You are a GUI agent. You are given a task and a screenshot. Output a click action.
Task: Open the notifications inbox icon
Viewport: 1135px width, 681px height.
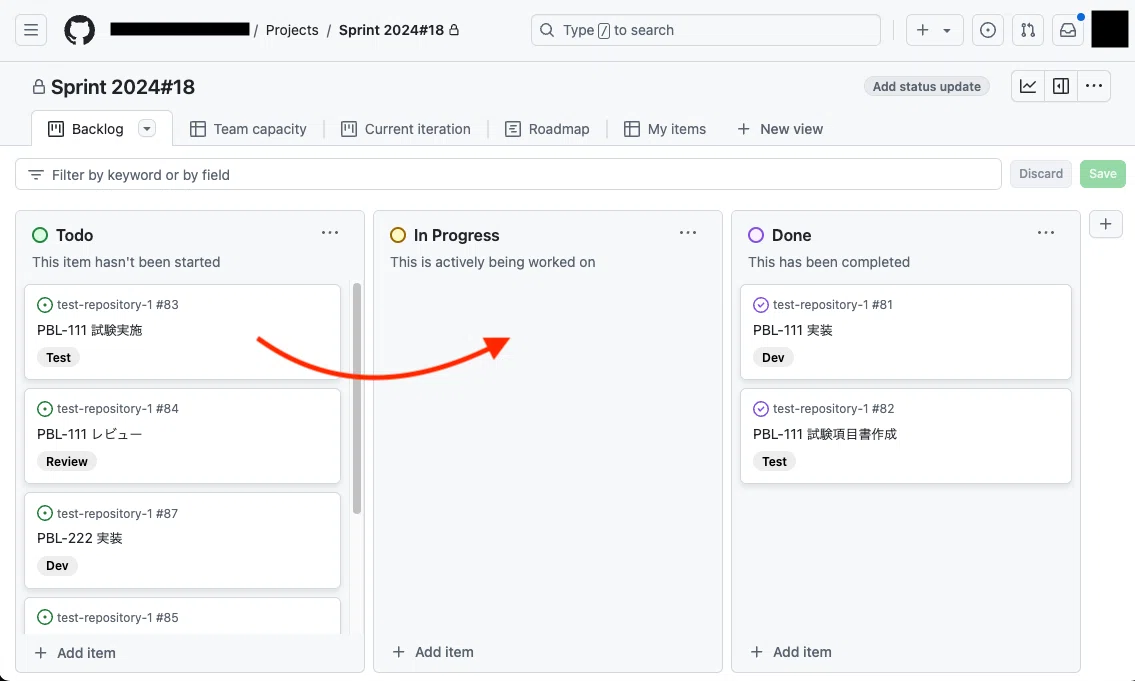pos(1068,30)
